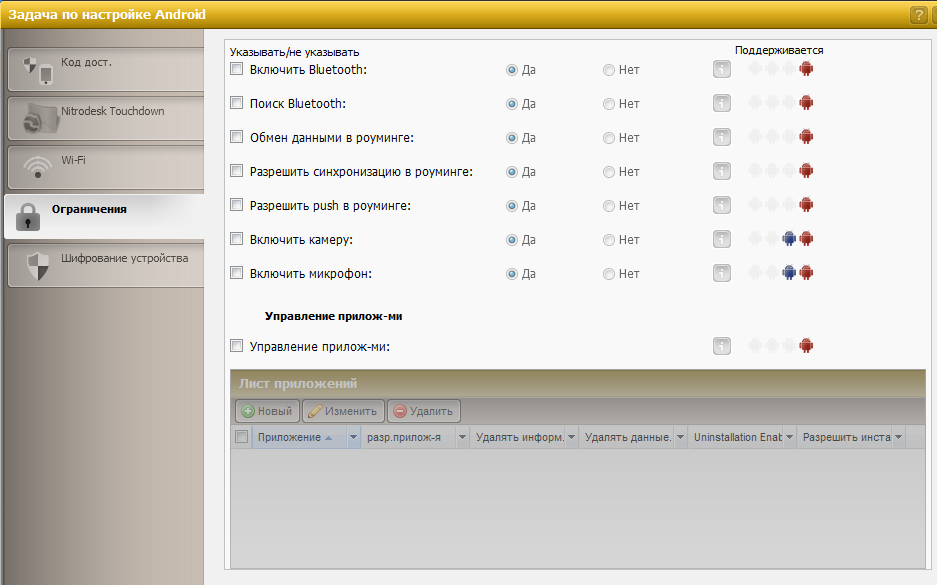Click red Android icon in Разрешить синхронизацию row
This screenshot has width=937, height=585.
[806, 171]
